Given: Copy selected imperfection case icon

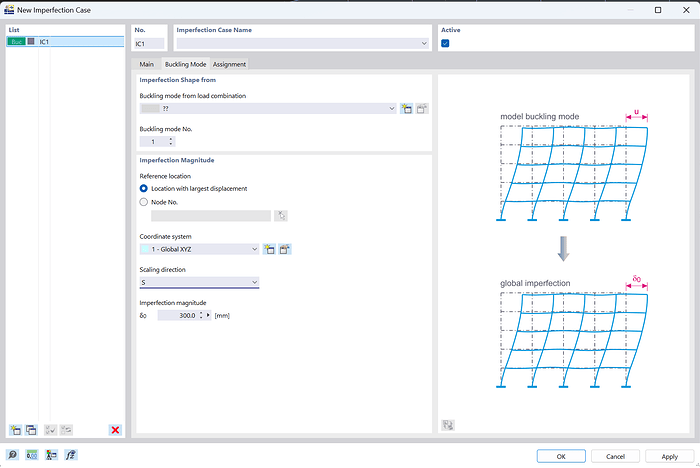Looking at the screenshot, I should pyautogui.click(x=31, y=430).
